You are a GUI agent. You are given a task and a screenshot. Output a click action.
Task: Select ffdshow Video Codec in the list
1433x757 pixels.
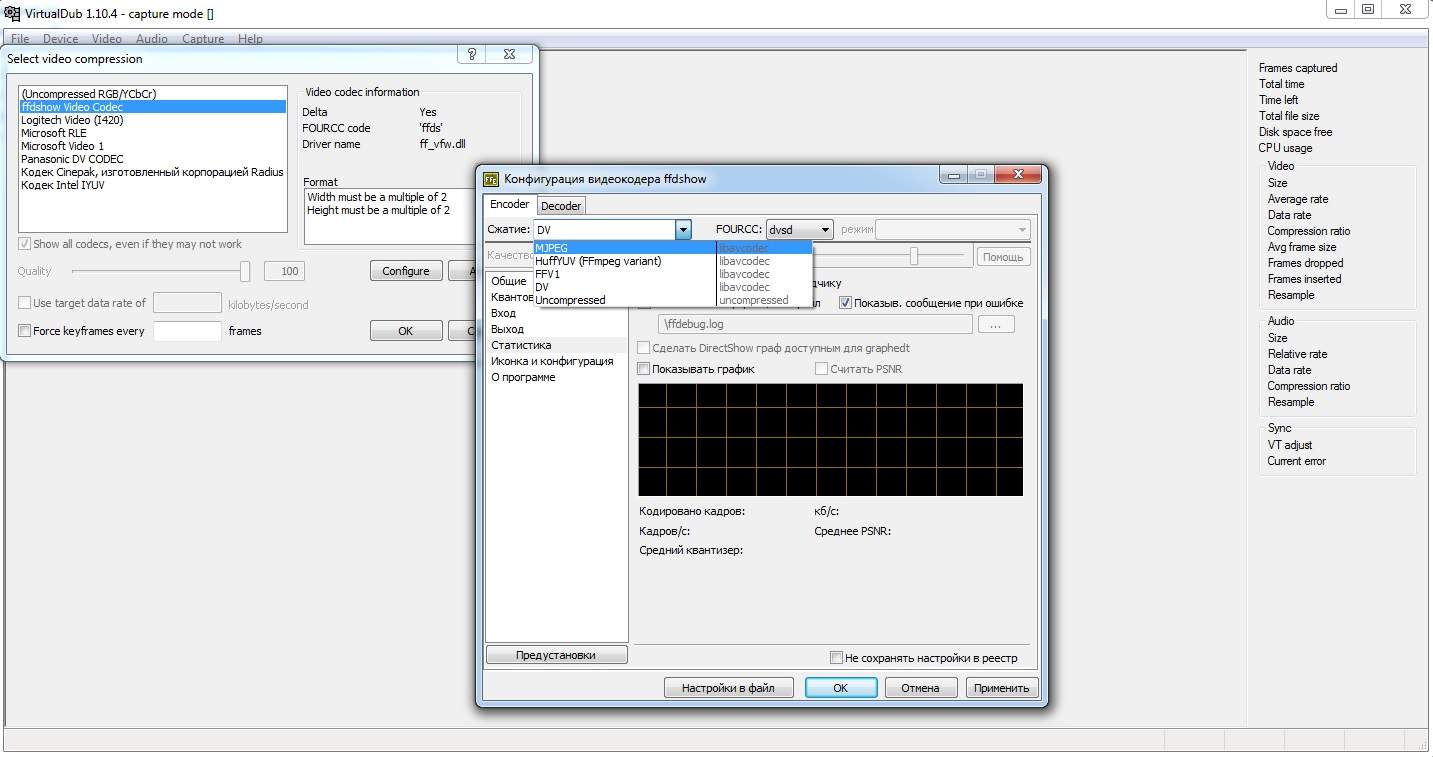pos(153,107)
